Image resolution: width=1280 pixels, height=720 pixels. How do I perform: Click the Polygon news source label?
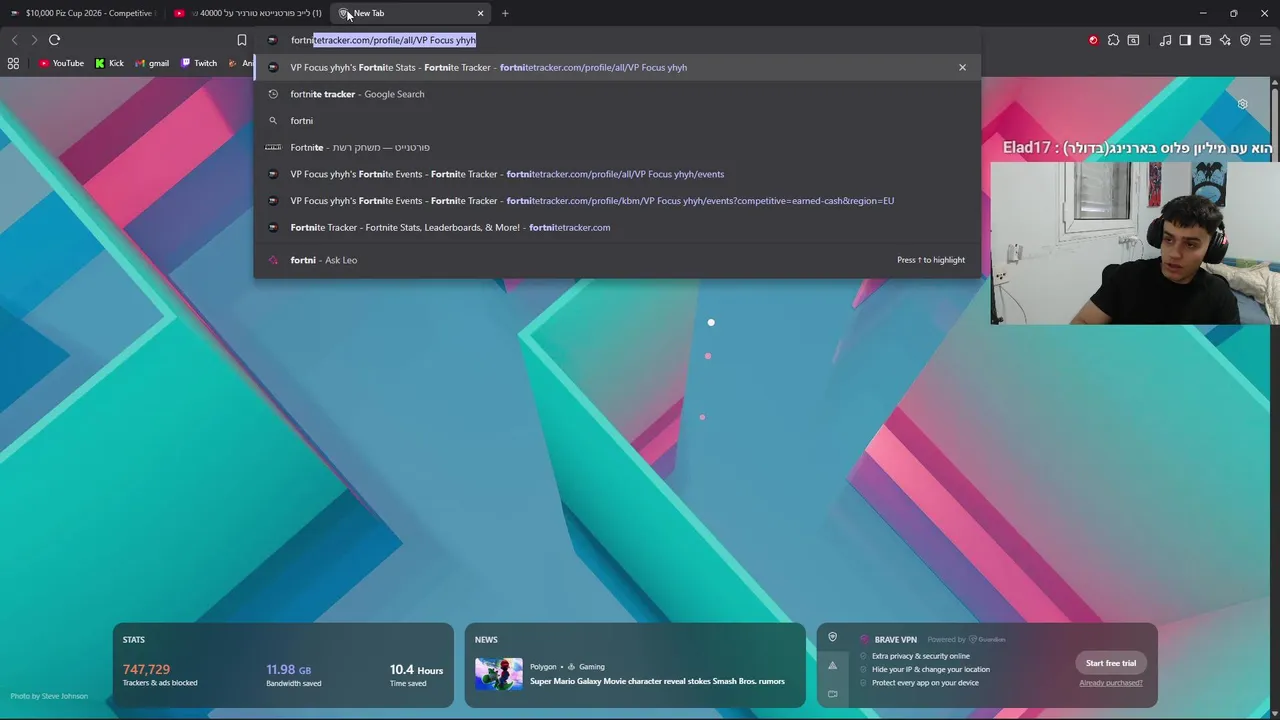(543, 667)
